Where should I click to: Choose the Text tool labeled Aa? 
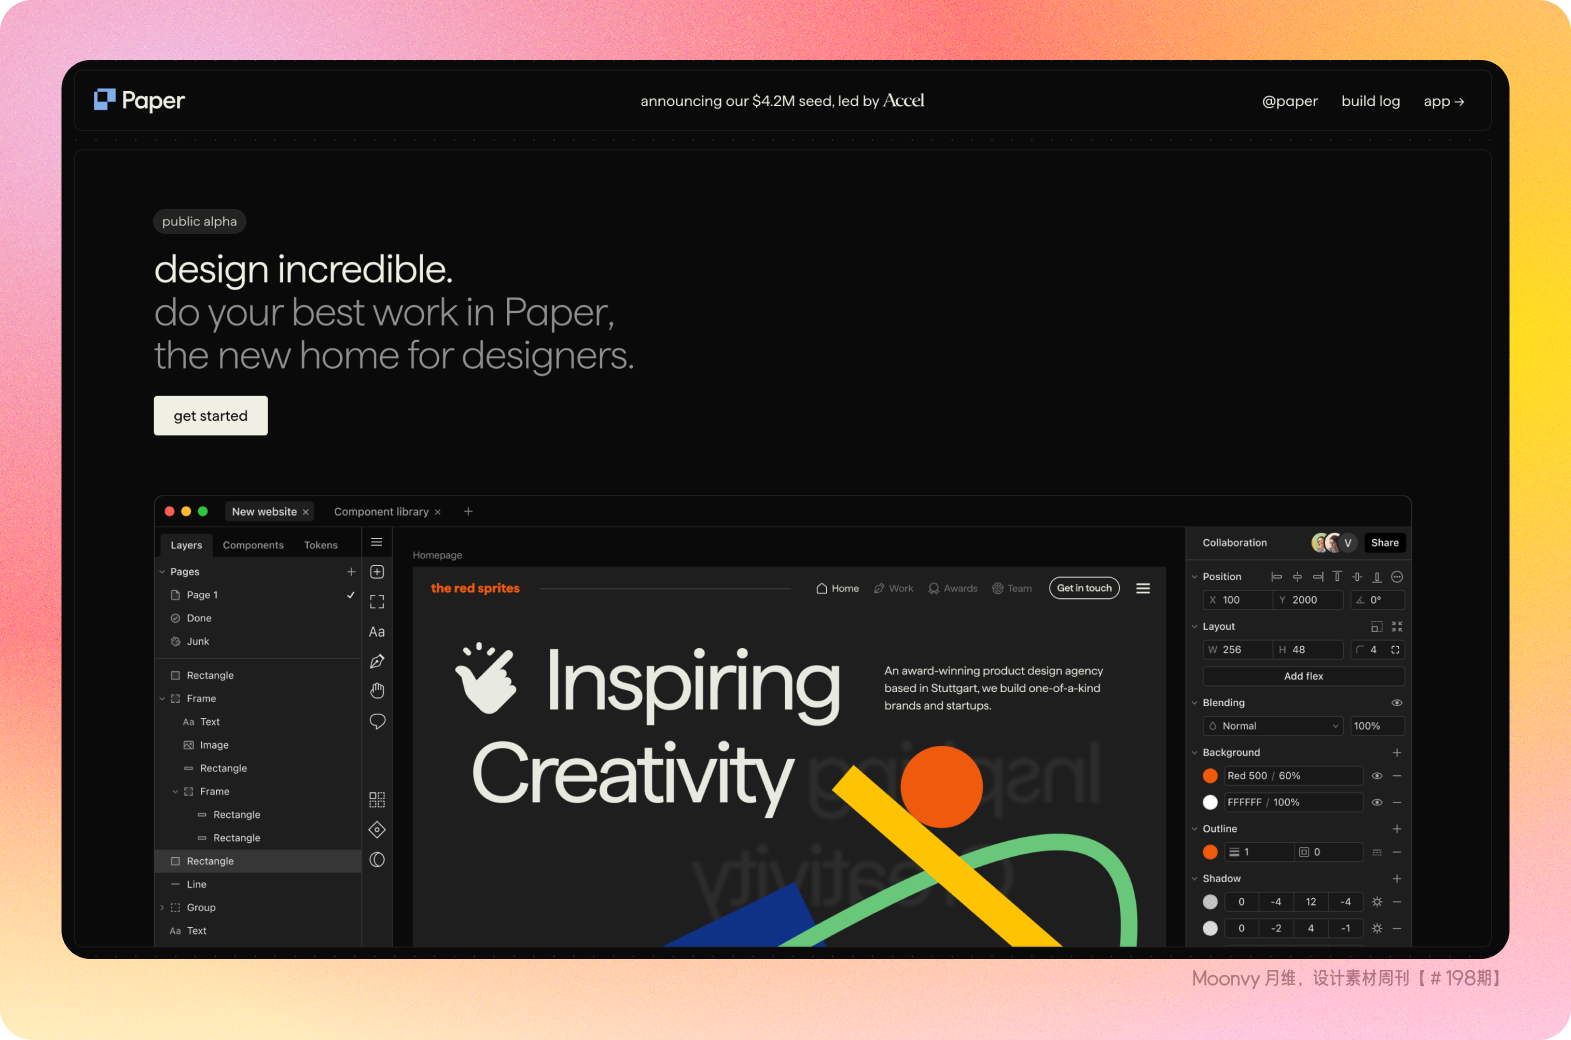[x=377, y=632]
